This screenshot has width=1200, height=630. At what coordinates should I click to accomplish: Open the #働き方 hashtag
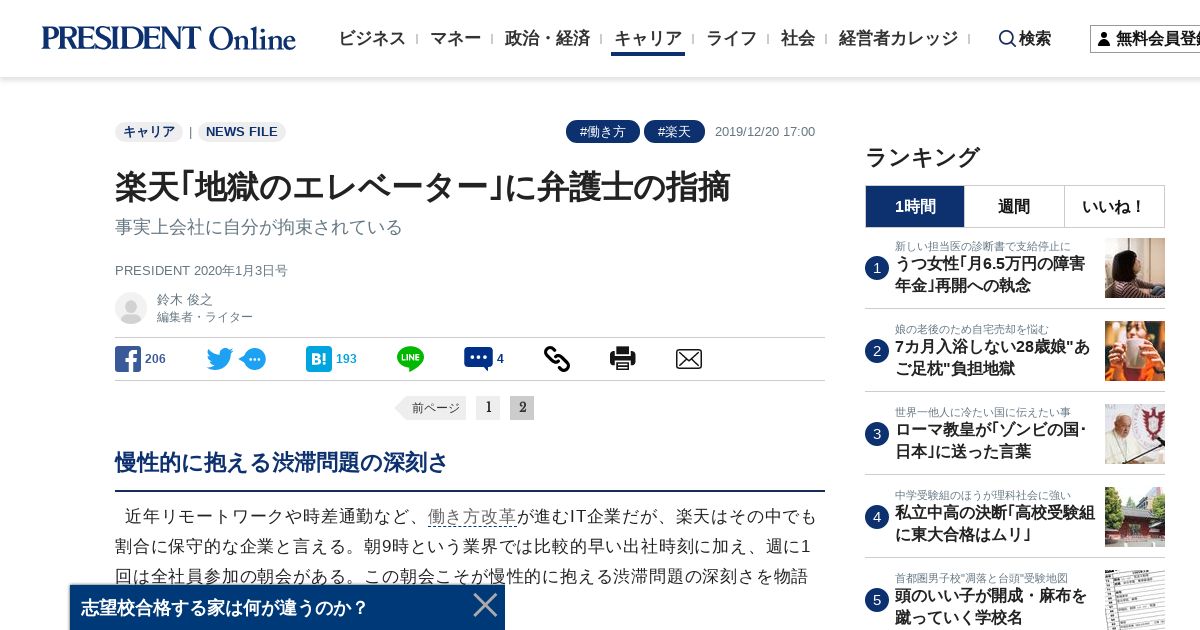coord(603,132)
